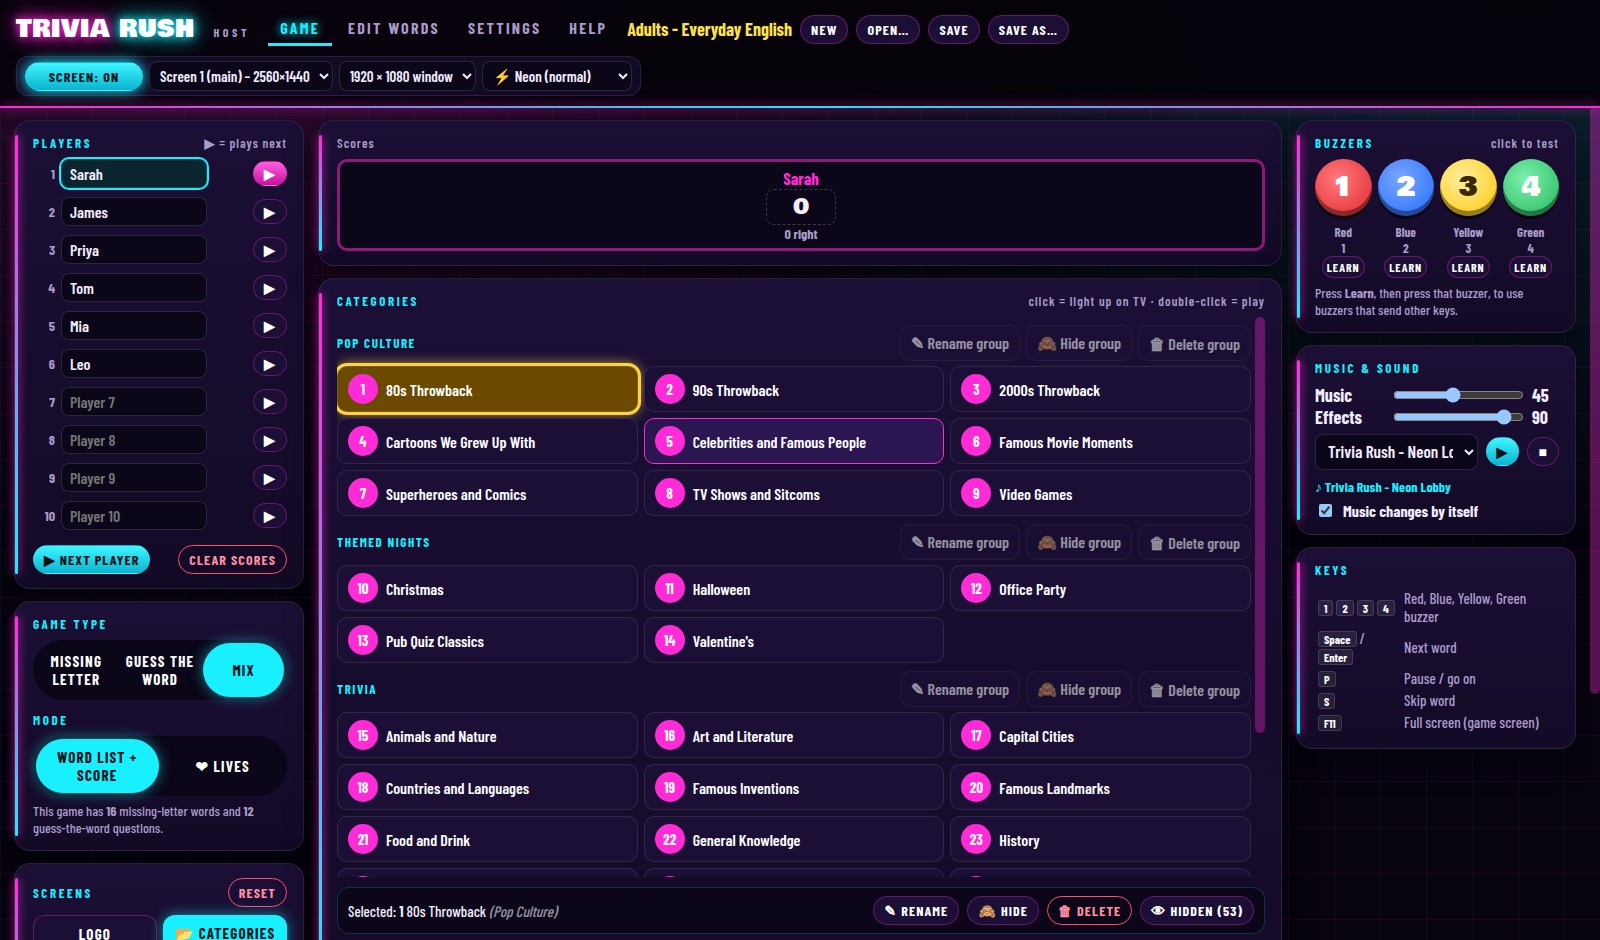
Task: Choose Missing Letter game type
Action: tap(76, 670)
